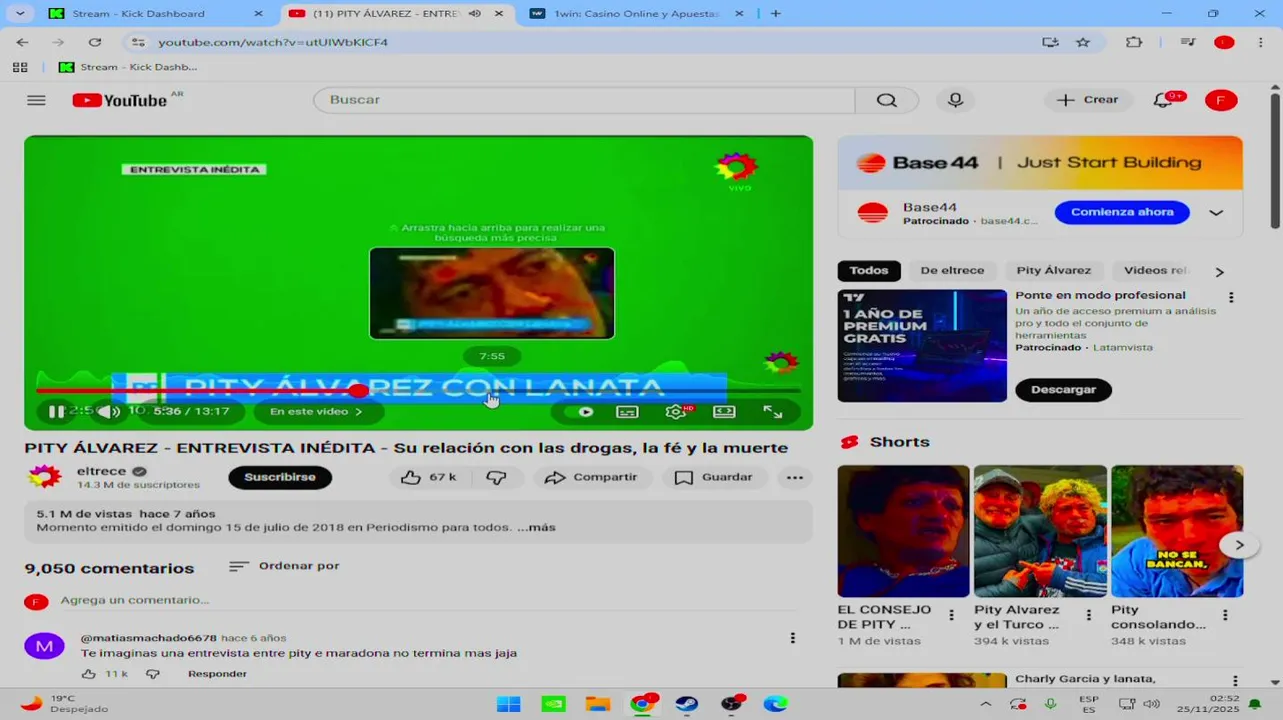Screen dimensions: 1283x720
Task: Open the account avatar menu
Action: (1220, 100)
